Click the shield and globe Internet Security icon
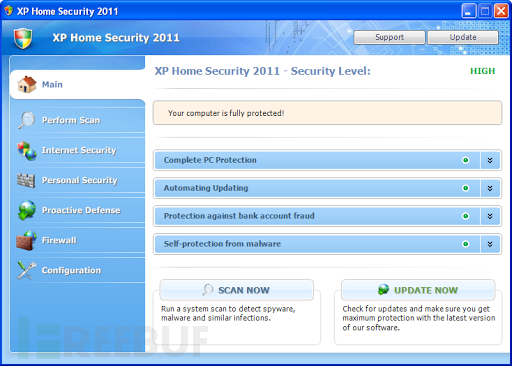Viewport: 512px width, 366px height. [x=27, y=150]
